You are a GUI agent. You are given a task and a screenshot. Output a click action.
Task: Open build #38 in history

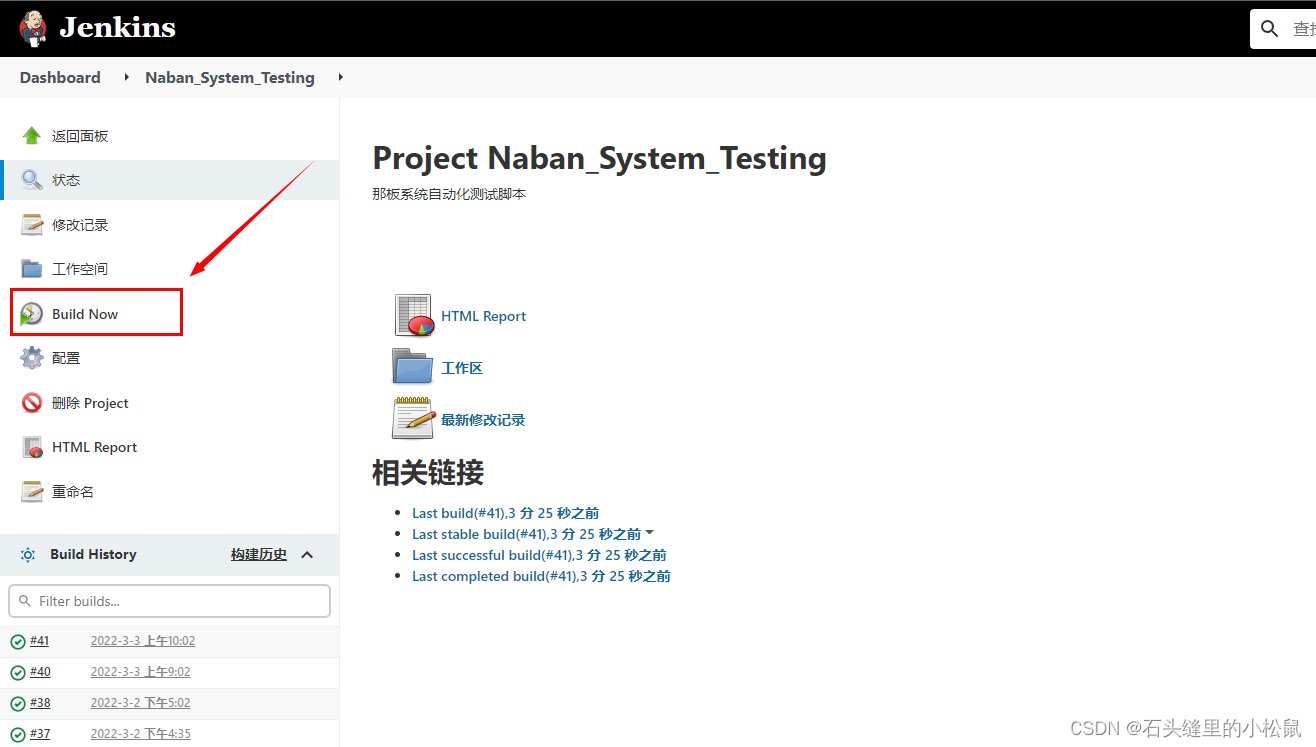point(40,703)
